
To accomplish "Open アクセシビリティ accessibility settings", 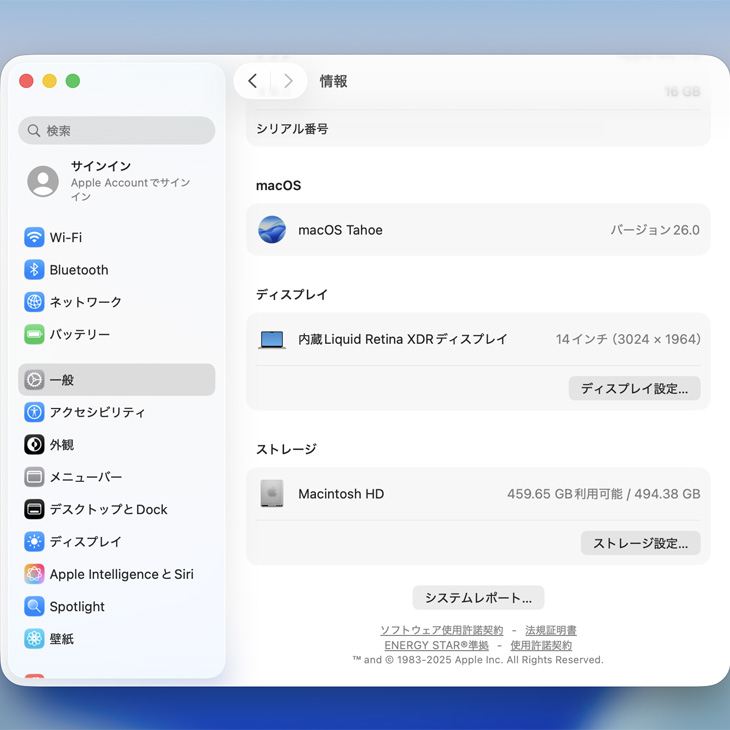I will click(97, 412).
